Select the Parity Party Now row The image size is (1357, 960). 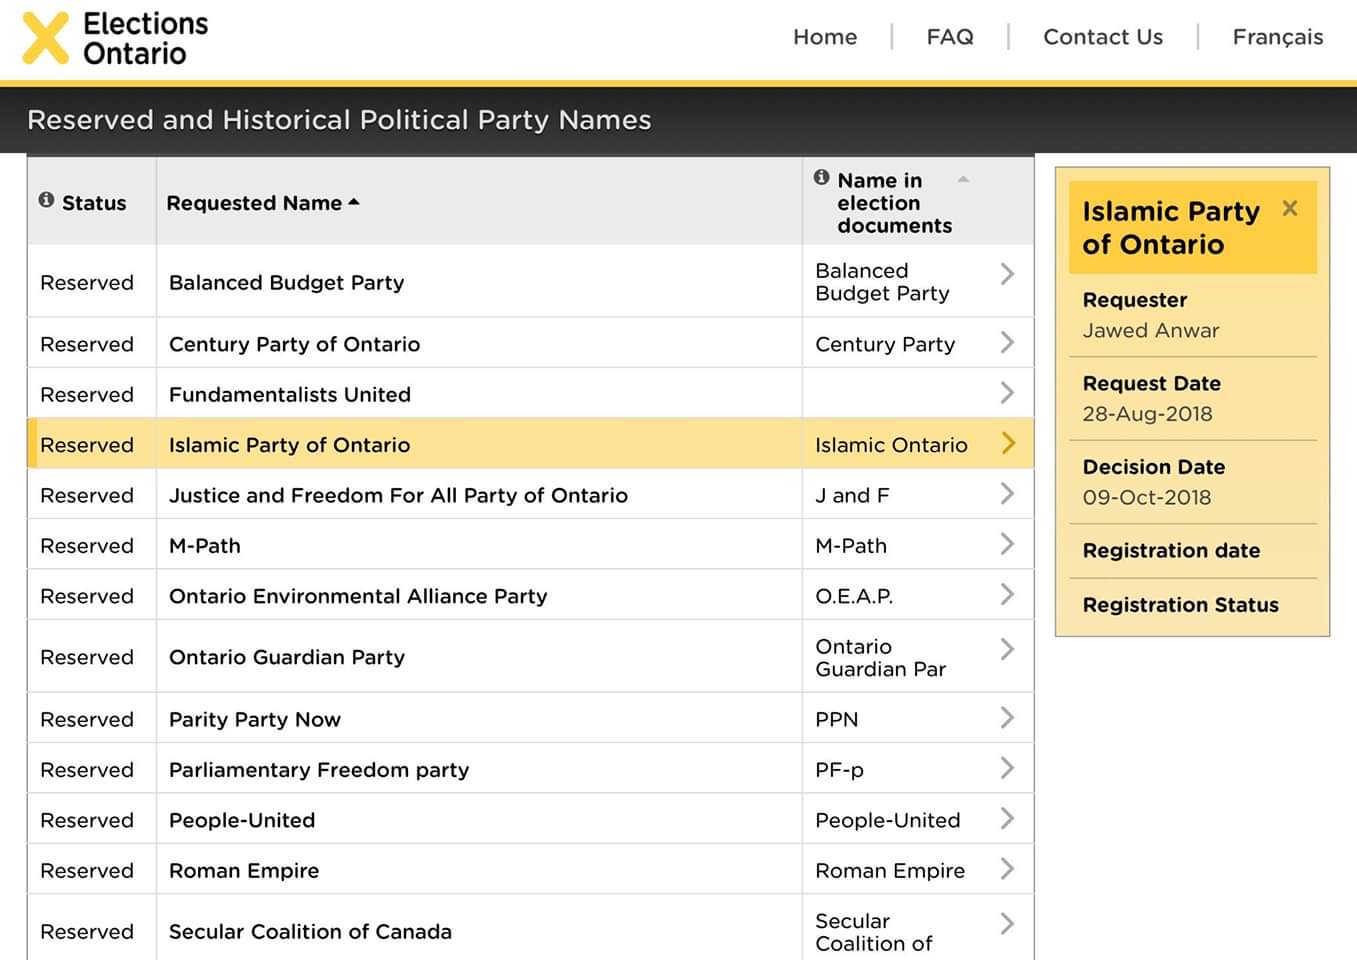tap(255, 719)
